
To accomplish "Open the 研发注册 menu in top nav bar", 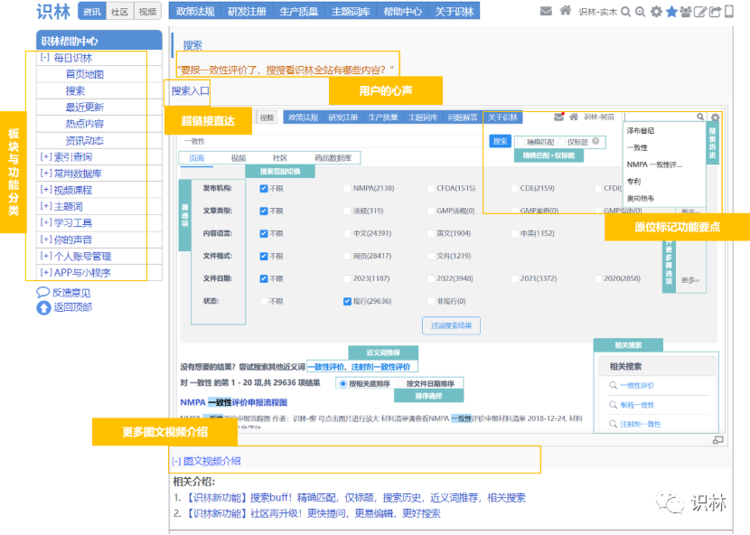I will tap(247, 11).
